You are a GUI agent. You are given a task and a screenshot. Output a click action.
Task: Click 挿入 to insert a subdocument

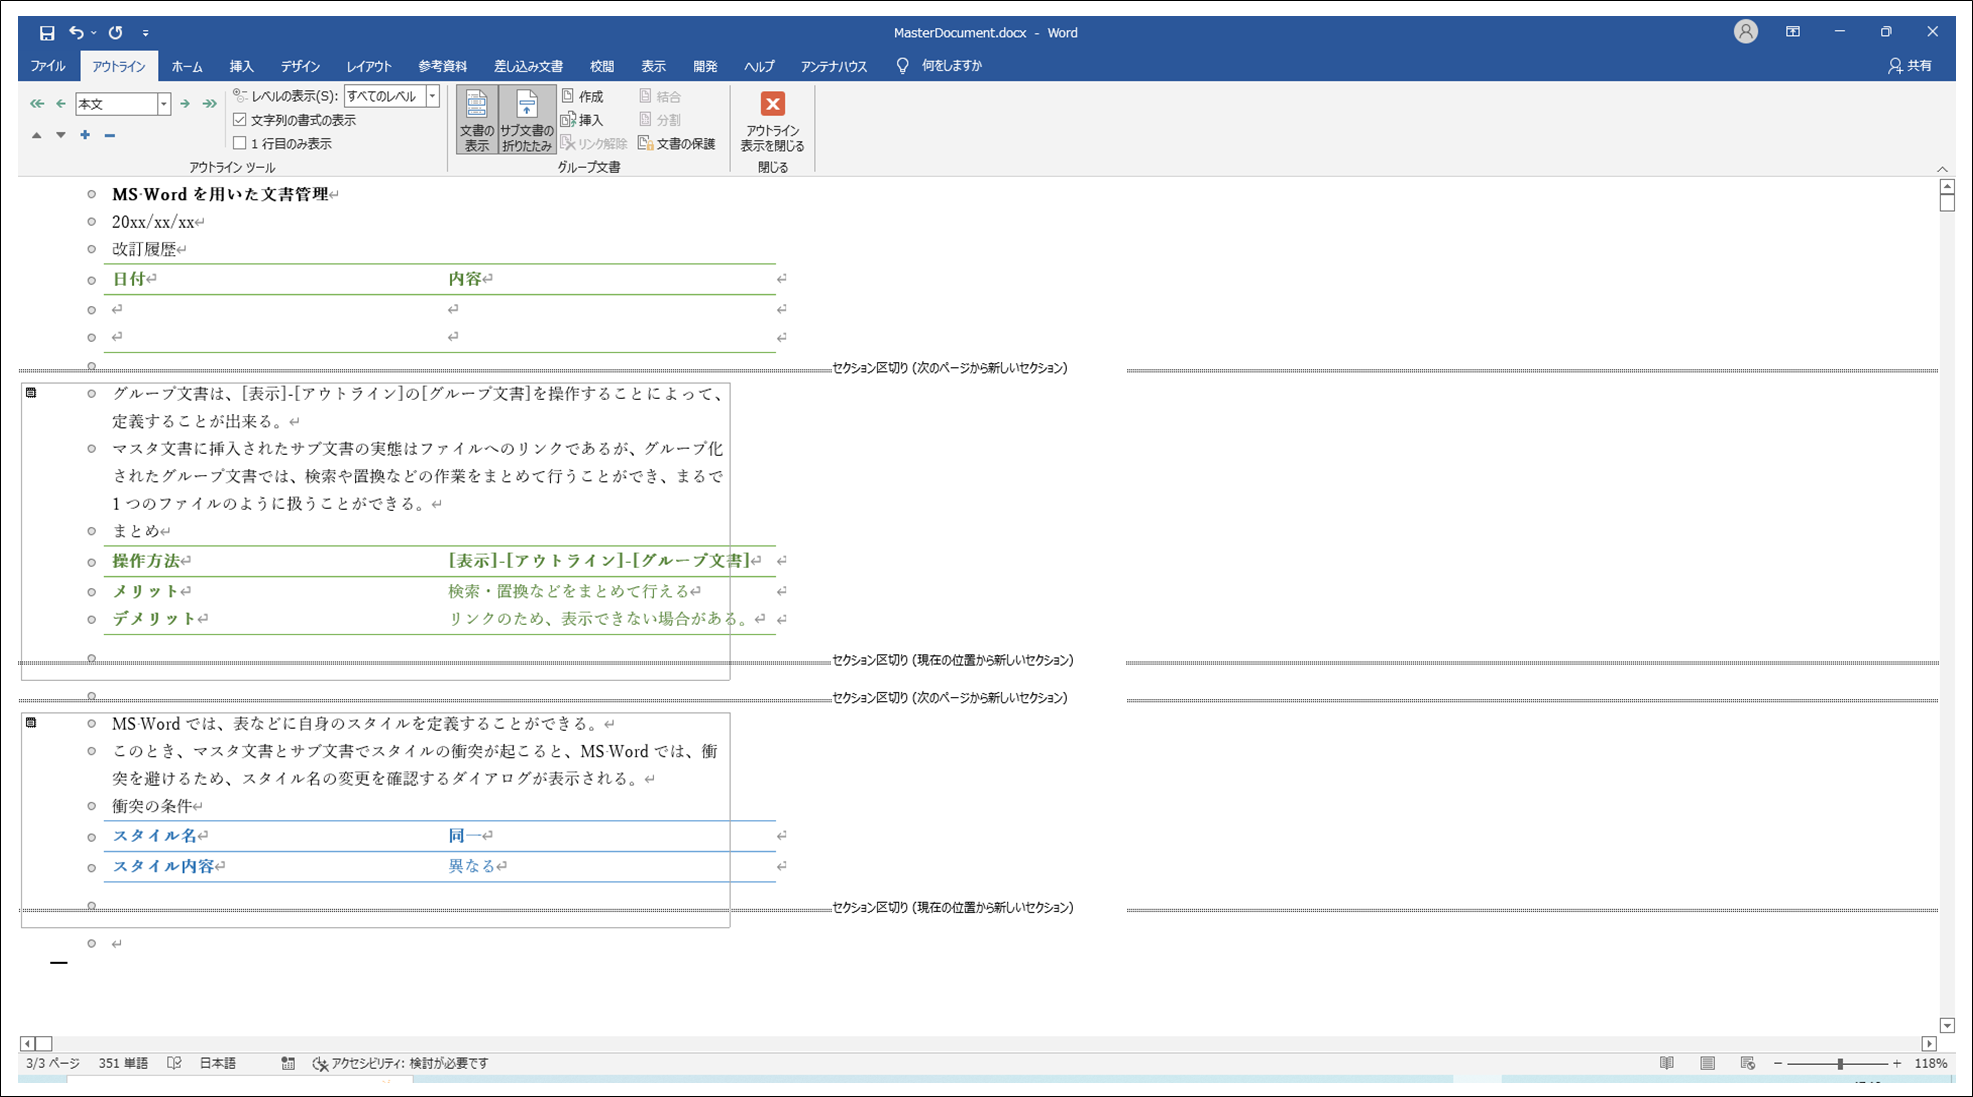click(x=583, y=120)
